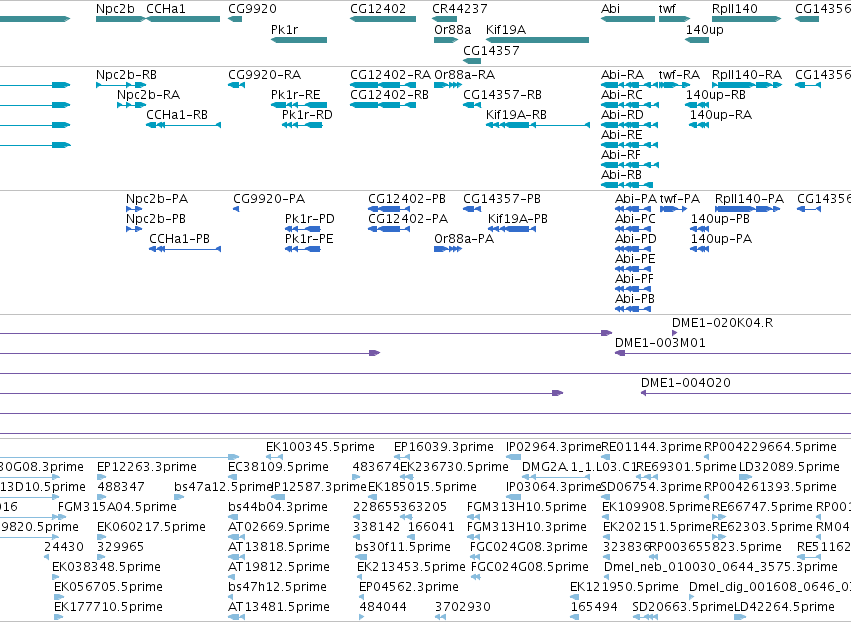Viewport: 851px width, 622px height.
Task: Click clone DME1-020K04.R
Action: click(x=675, y=333)
